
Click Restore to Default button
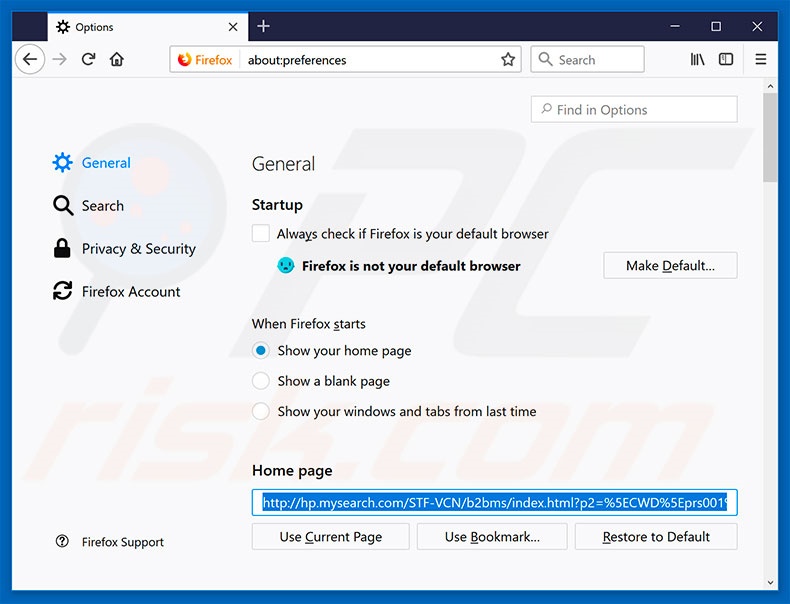(656, 537)
